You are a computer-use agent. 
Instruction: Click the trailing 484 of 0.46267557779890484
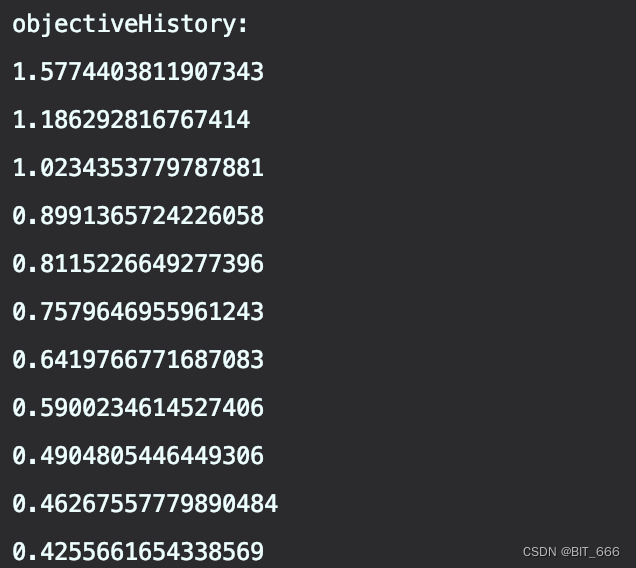pos(257,503)
